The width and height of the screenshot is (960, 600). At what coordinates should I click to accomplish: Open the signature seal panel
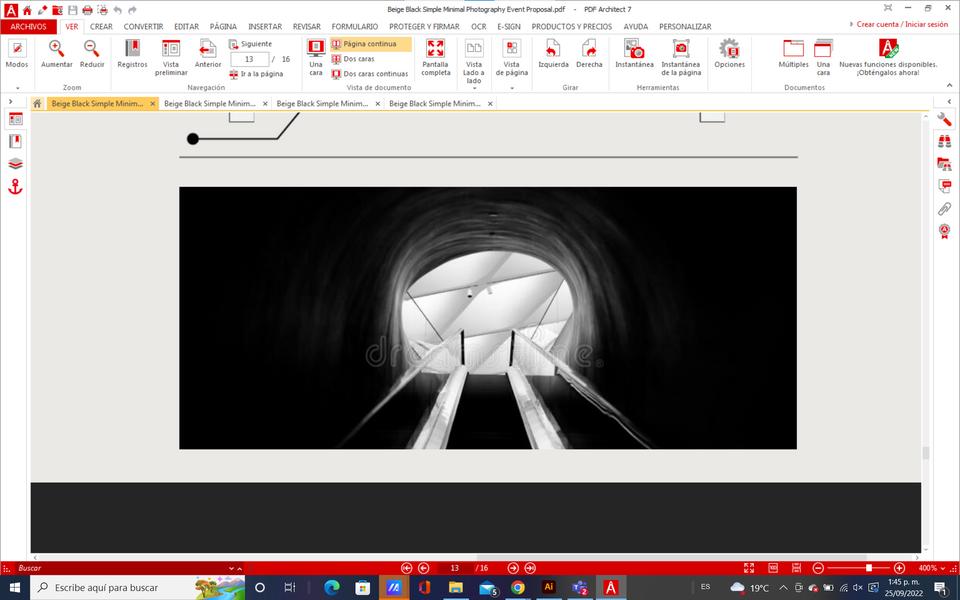(944, 231)
